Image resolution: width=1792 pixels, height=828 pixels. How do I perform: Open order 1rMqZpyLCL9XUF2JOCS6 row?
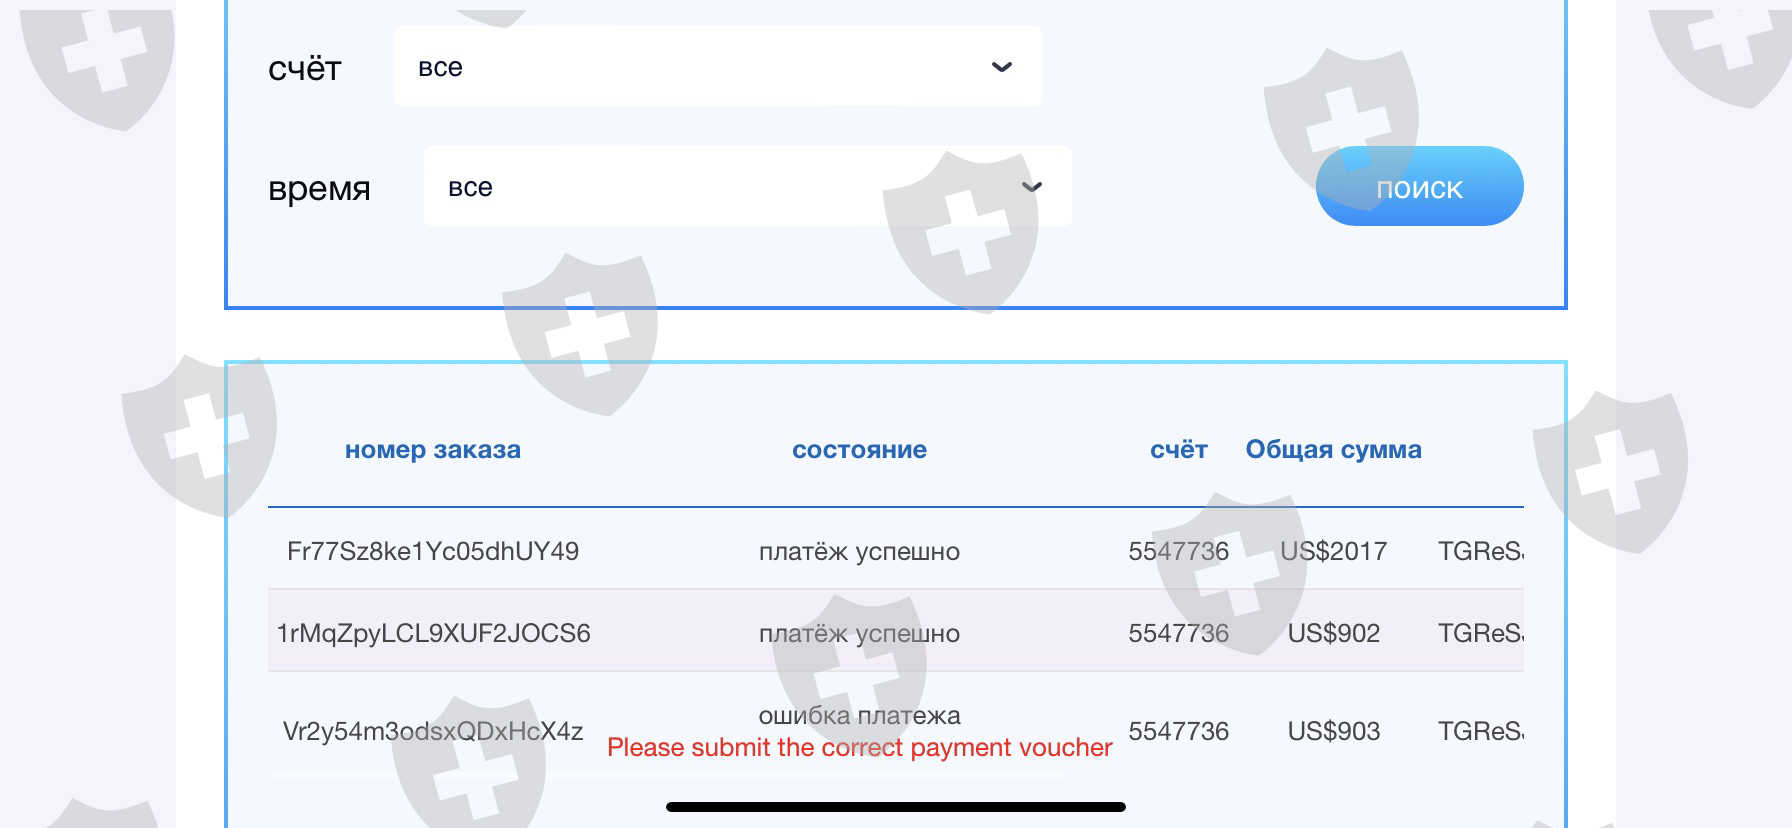coord(432,633)
